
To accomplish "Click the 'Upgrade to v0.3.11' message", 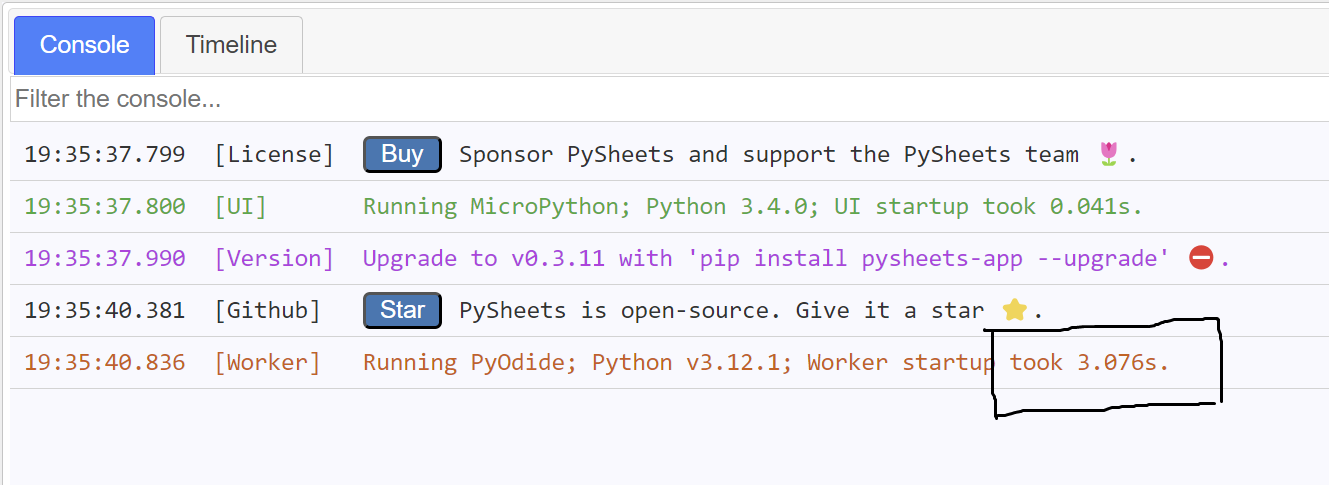I will (766, 258).
